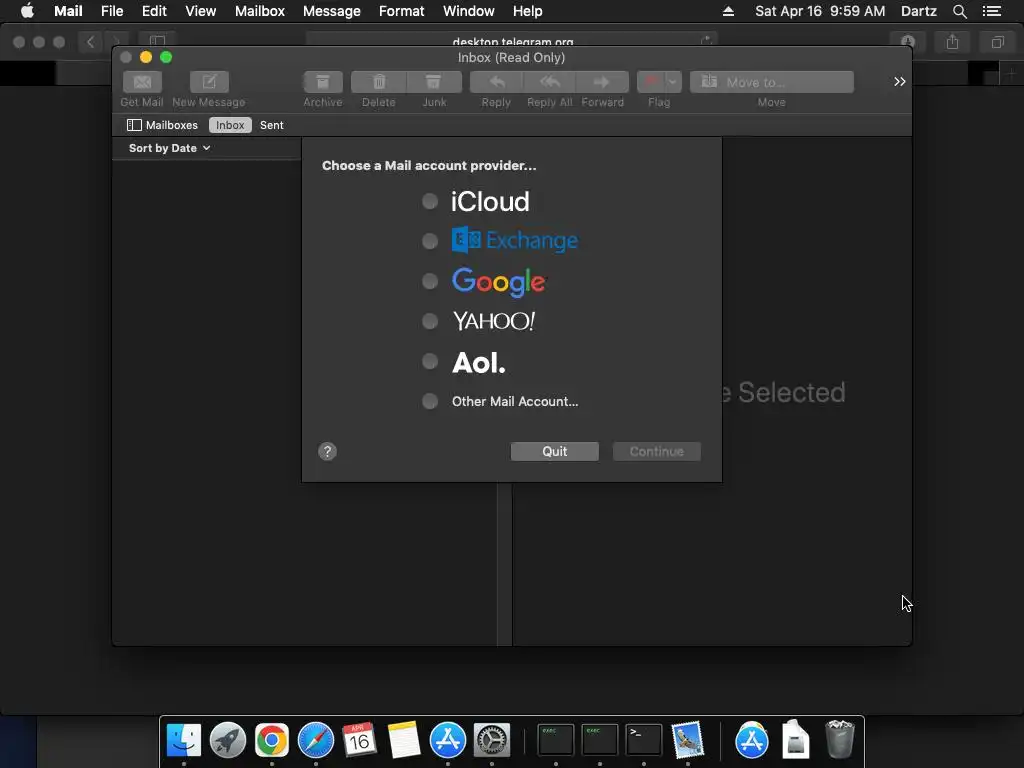Select the Exchange radio button
The image size is (1024, 768).
tap(430, 241)
